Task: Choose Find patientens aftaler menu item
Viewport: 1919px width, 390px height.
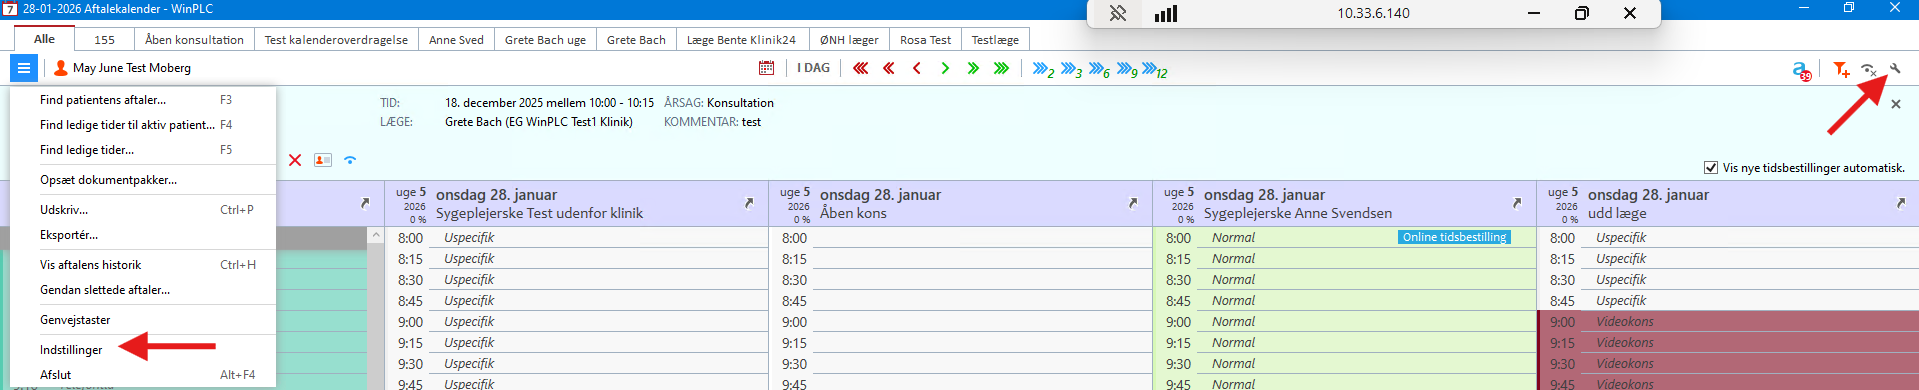Action: [143, 100]
